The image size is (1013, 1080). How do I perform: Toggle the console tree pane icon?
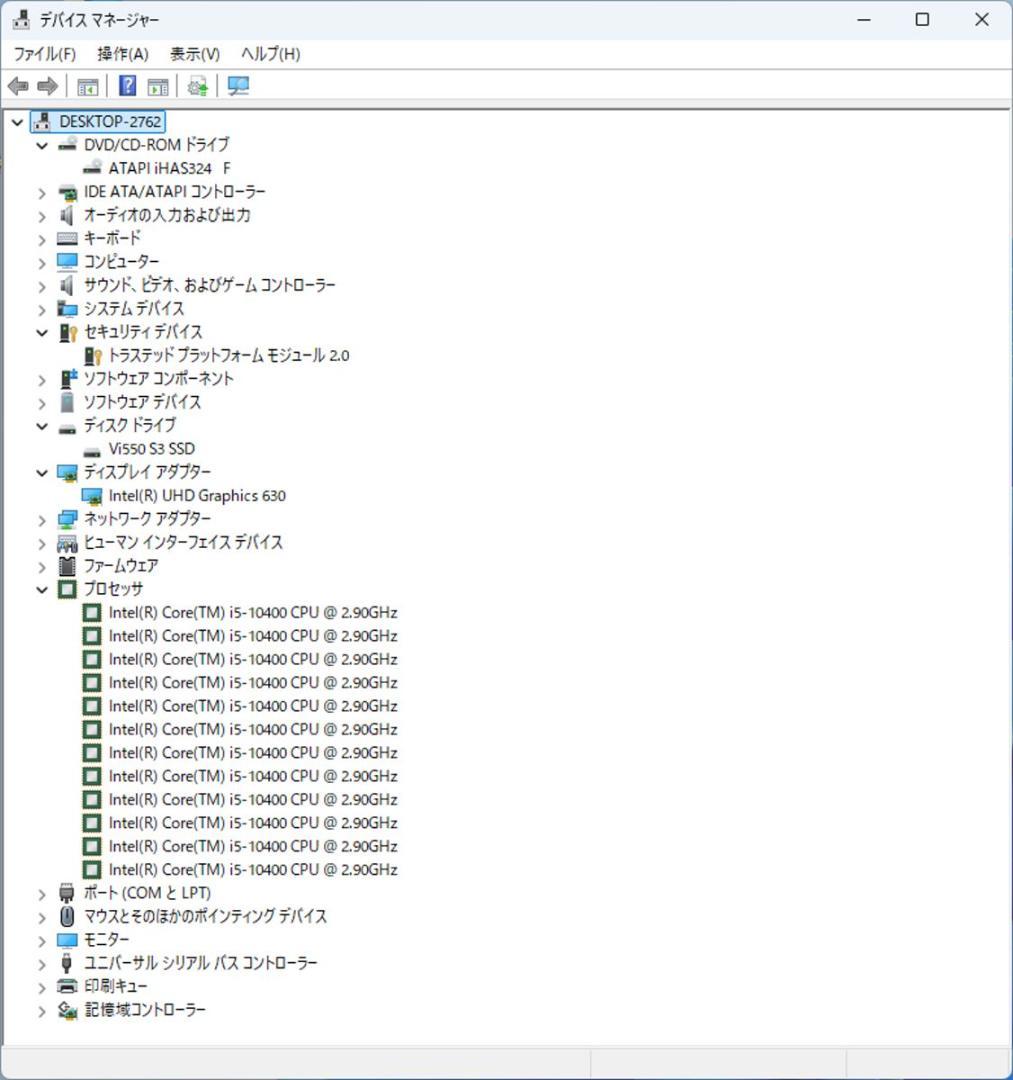(86, 86)
